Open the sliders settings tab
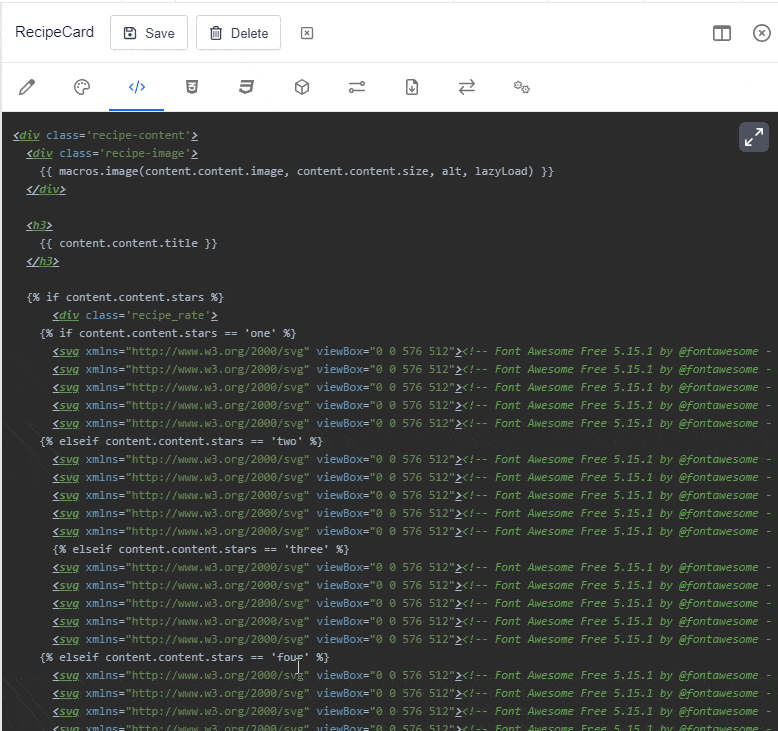Viewport: 778px width, 731px height. pyautogui.click(x=357, y=87)
